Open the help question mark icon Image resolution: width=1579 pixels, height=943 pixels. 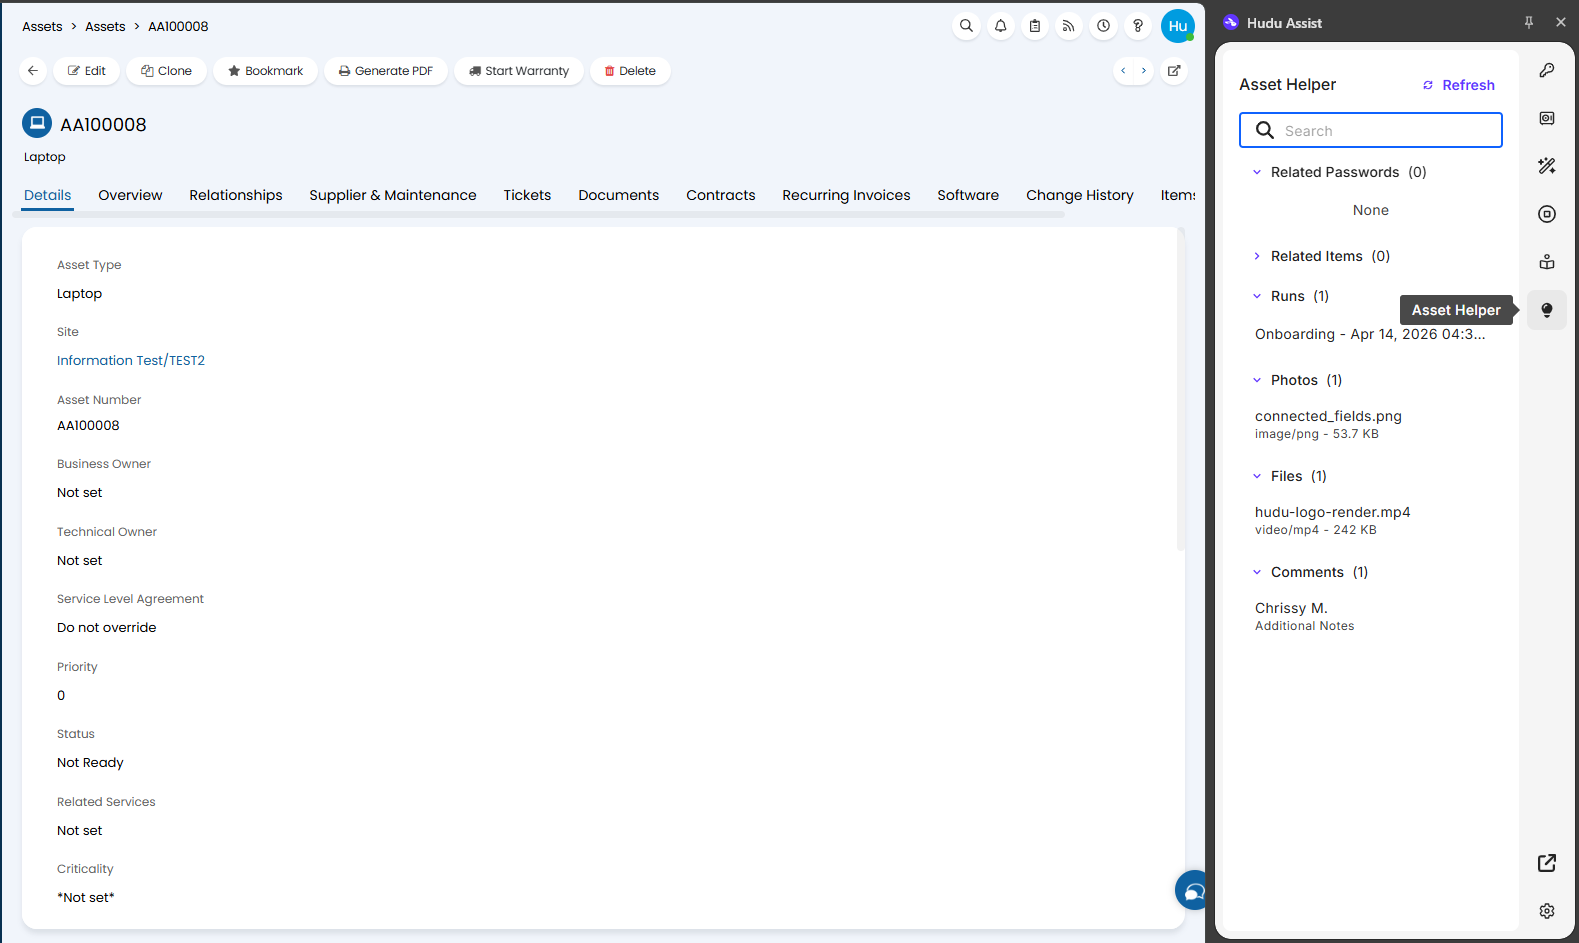1138,26
